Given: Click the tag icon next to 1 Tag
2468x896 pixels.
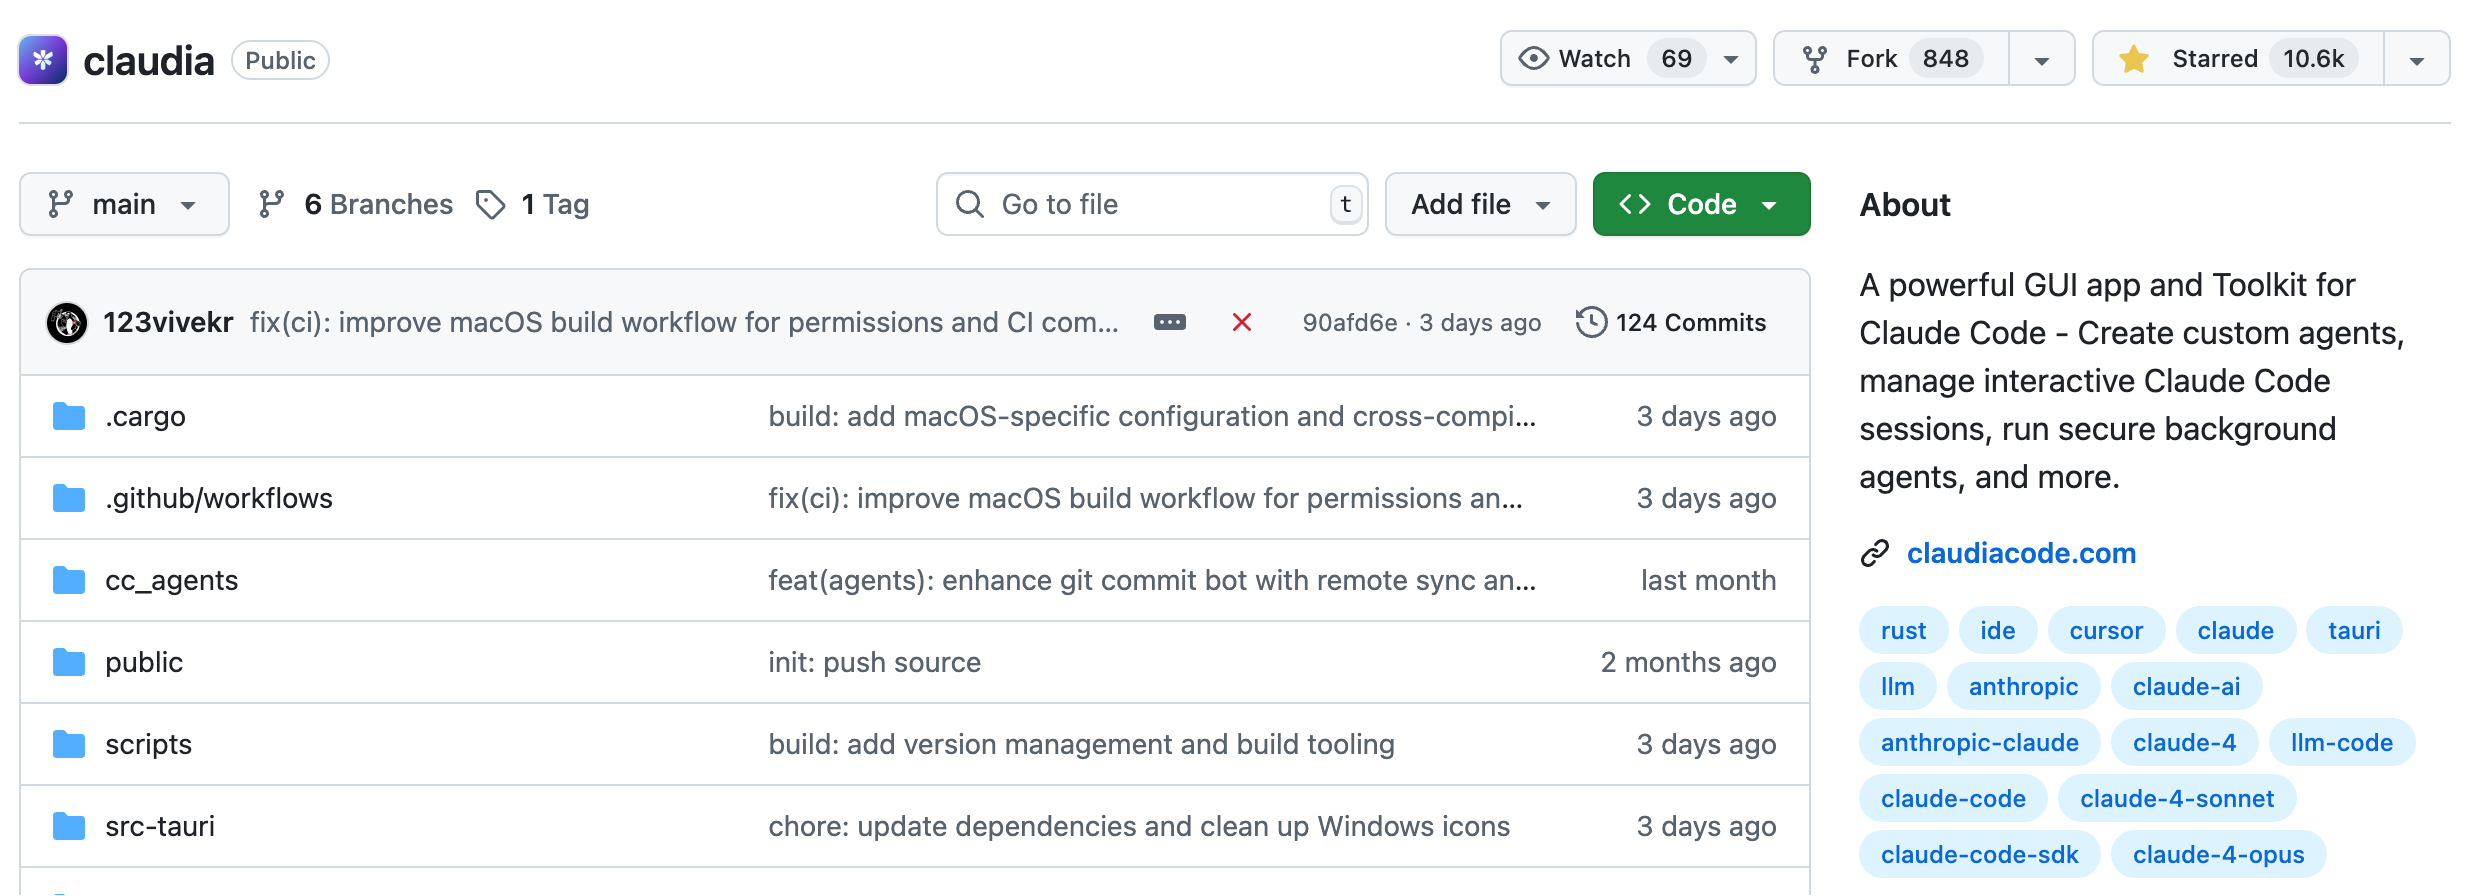Looking at the screenshot, I should click(x=490, y=204).
